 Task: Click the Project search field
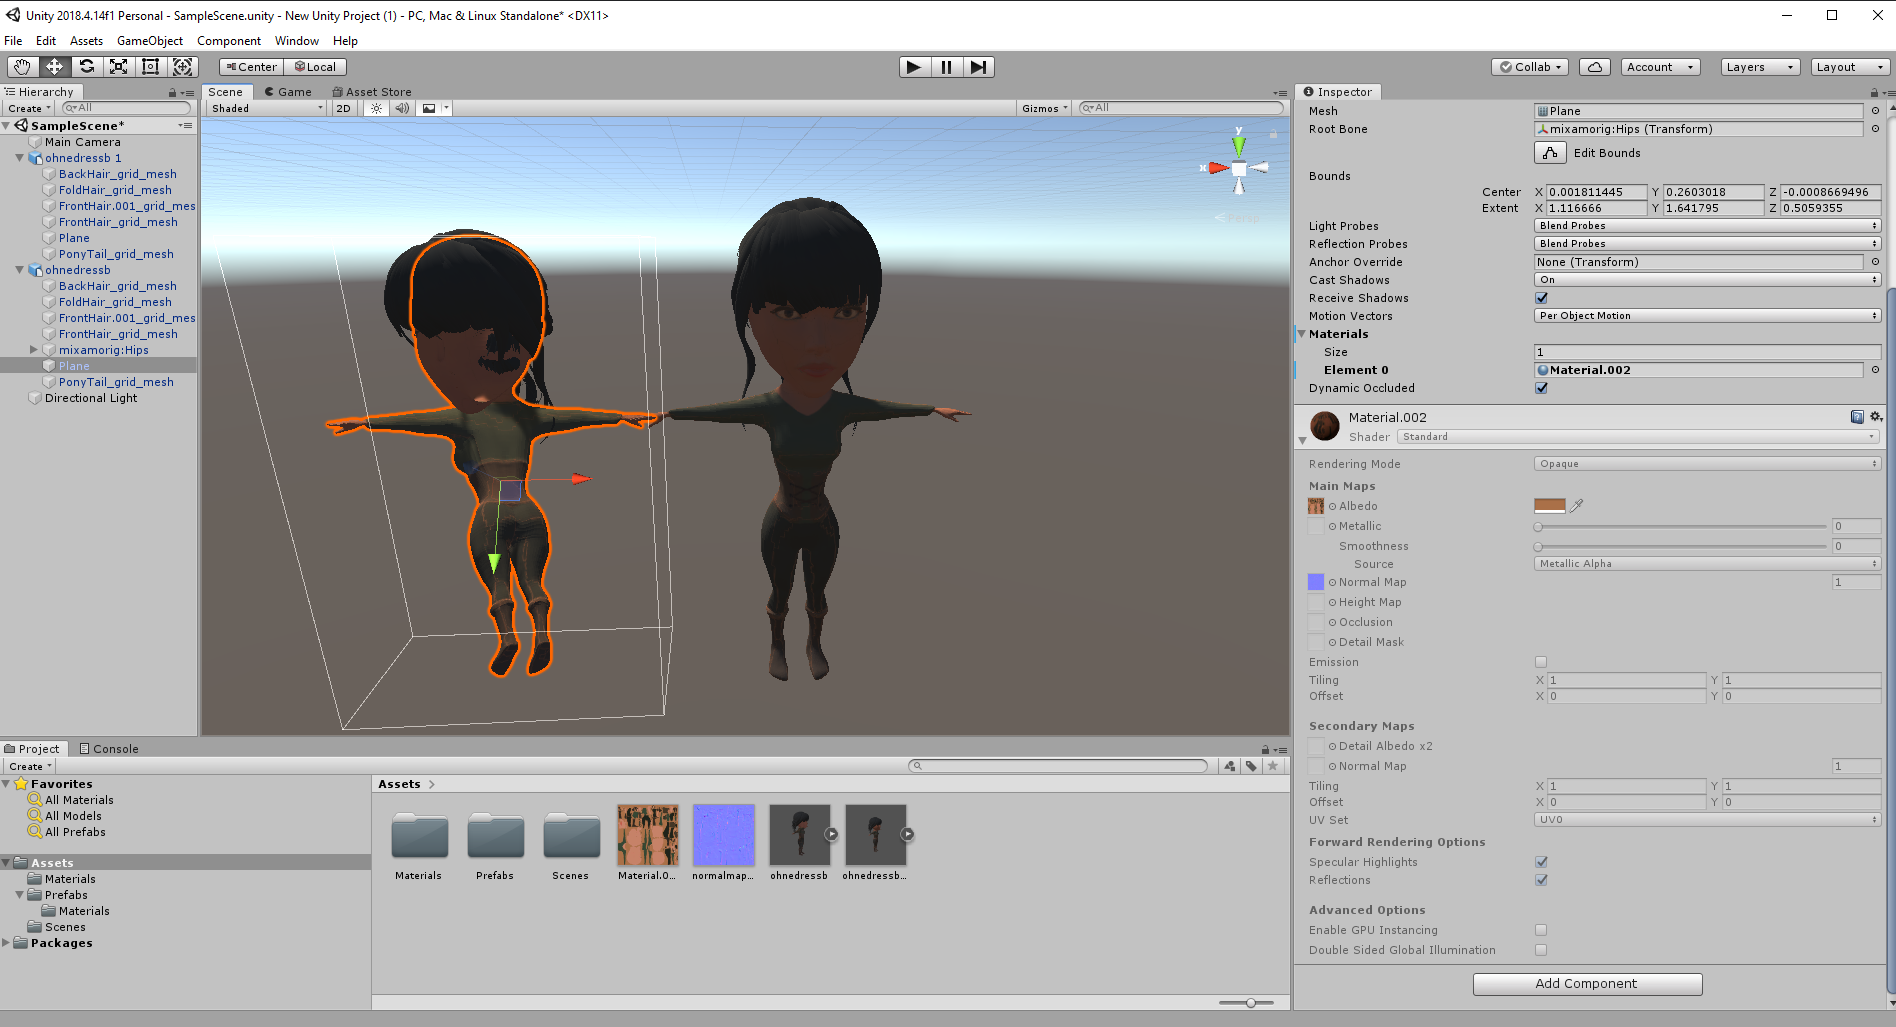[x=1058, y=766]
